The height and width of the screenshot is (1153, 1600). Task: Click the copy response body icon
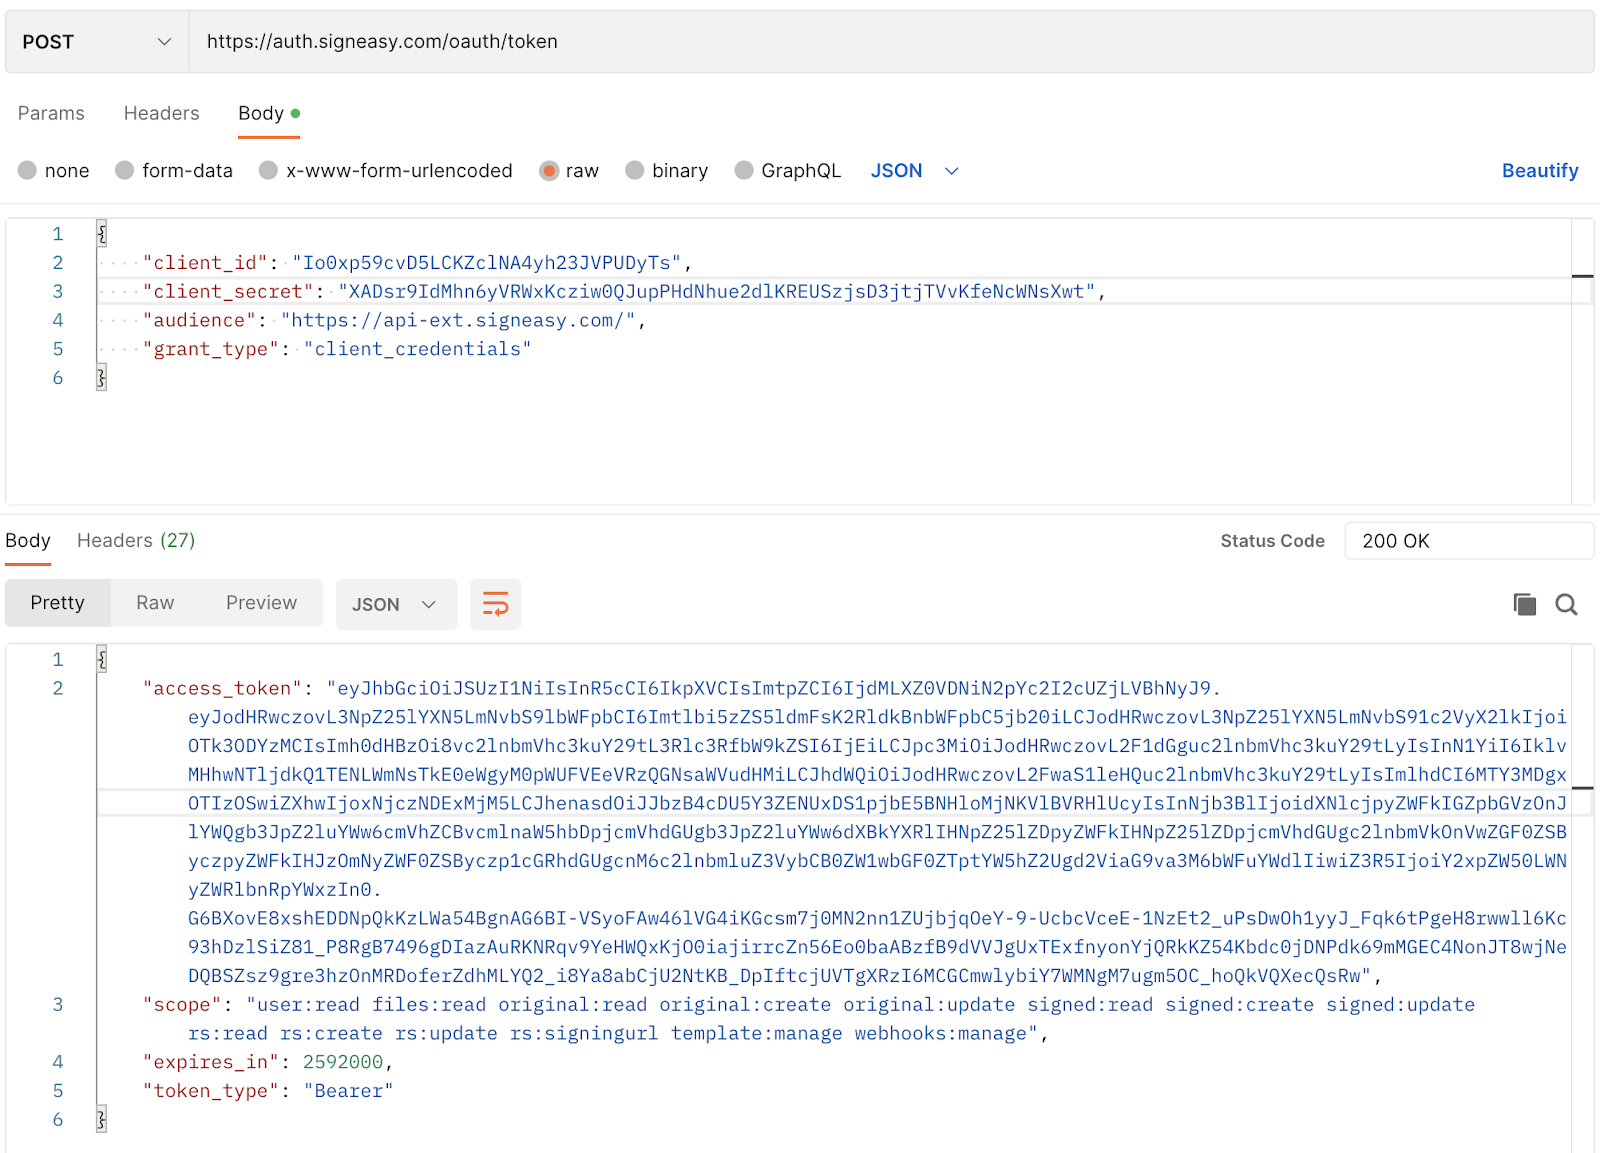(1524, 604)
